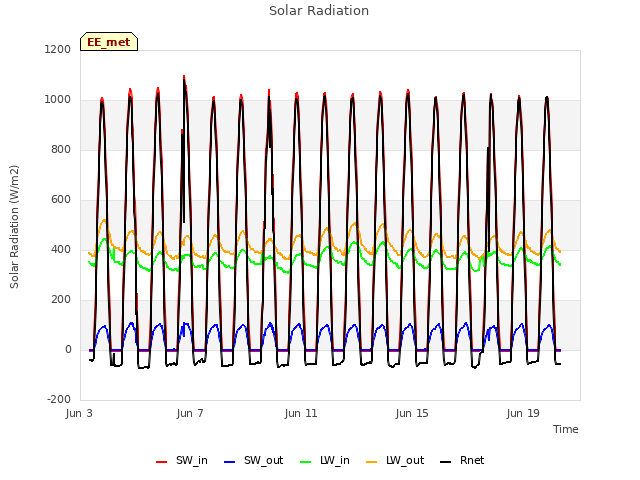Click the 1200 y-axis tick label
The image size is (640, 480).
click(58, 49)
